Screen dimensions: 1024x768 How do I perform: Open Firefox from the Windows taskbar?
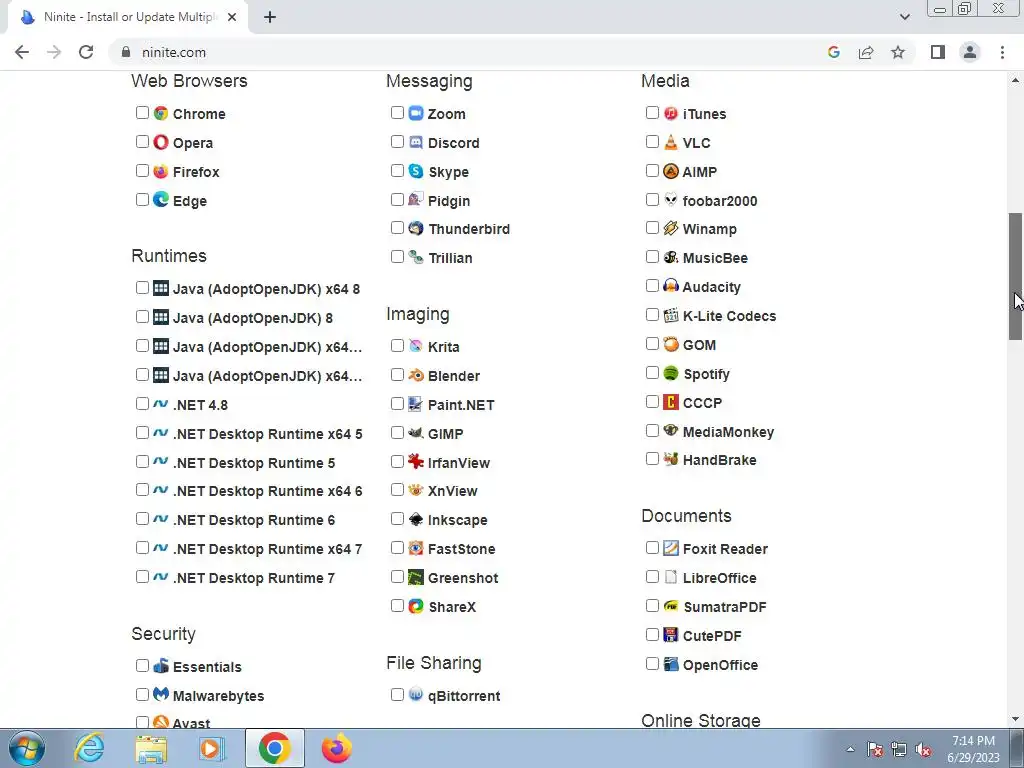pos(336,748)
